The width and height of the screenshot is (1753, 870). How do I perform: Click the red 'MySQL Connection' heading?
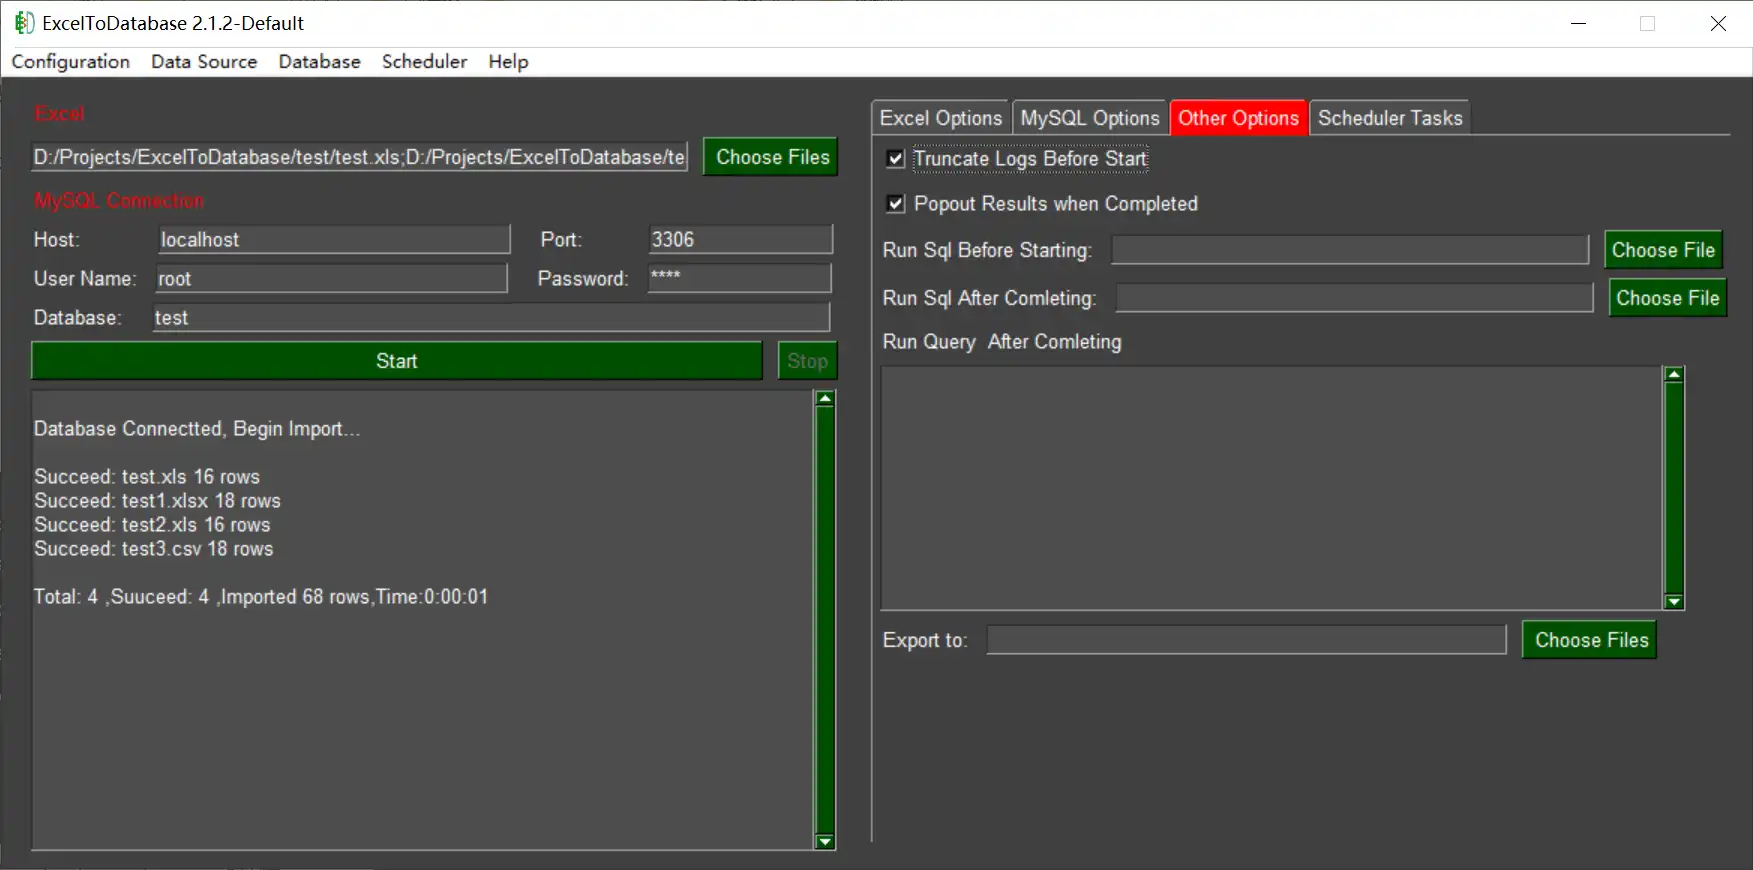click(x=119, y=201)
